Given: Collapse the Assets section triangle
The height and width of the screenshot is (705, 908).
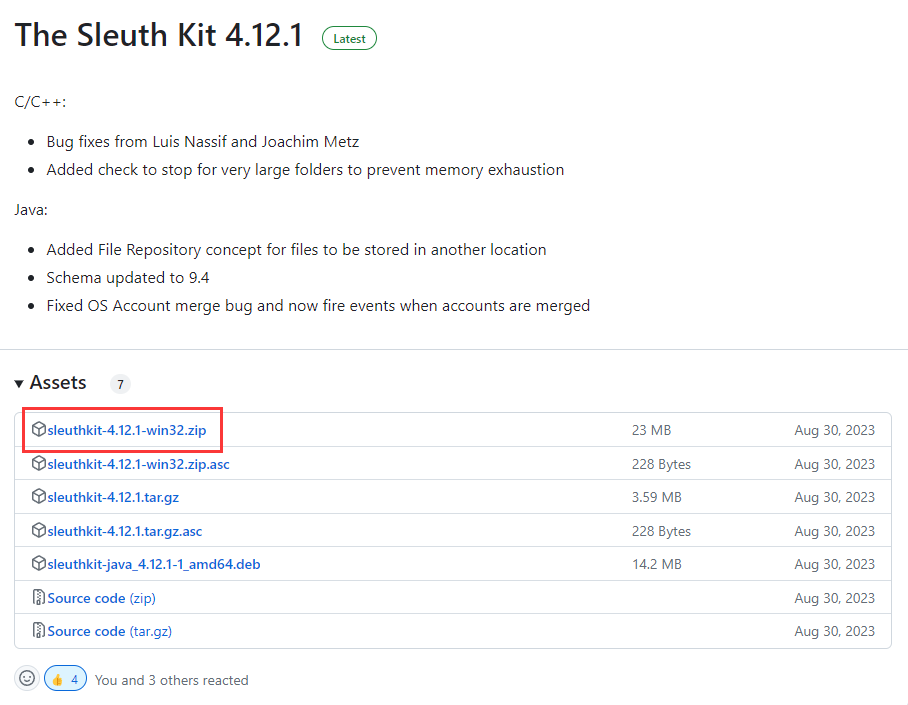Looking at the screenshot, I should [20, 383].
